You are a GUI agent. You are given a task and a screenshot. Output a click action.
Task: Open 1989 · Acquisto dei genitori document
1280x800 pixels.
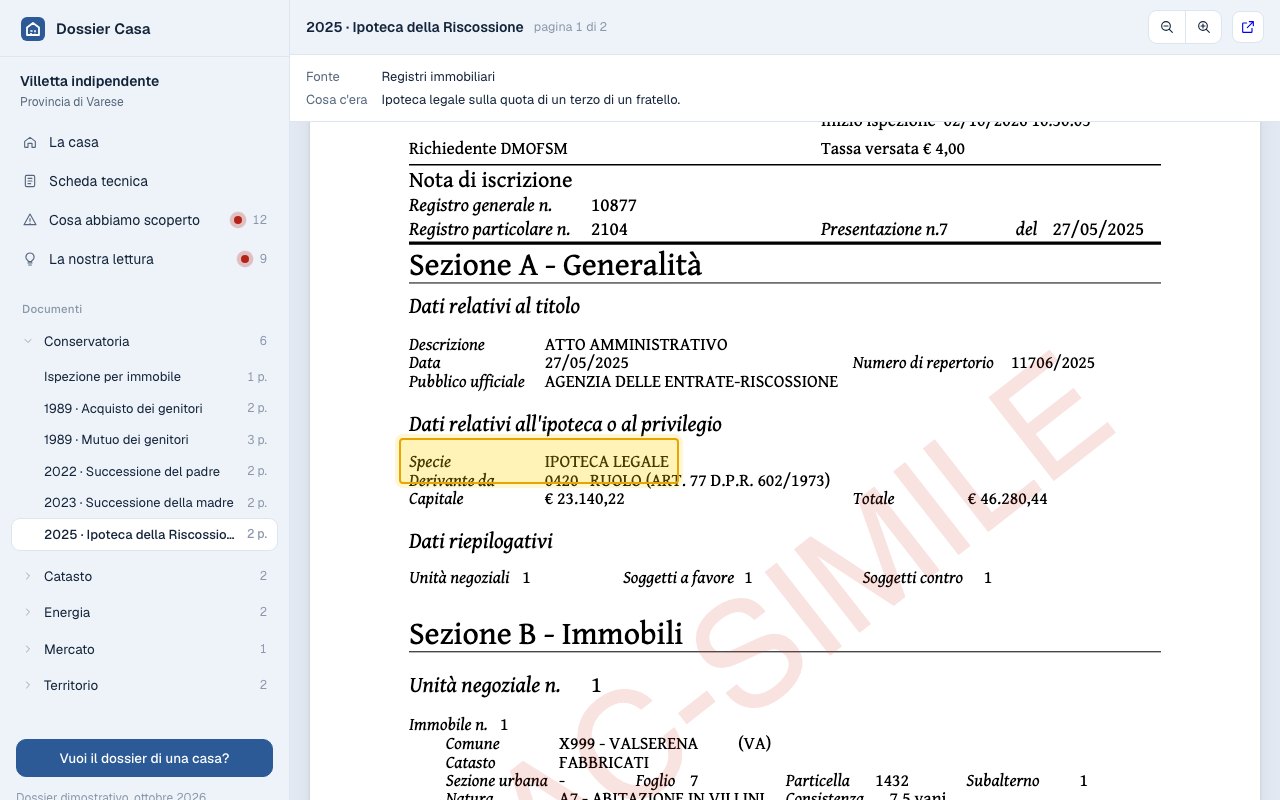(x=144, y=408)
